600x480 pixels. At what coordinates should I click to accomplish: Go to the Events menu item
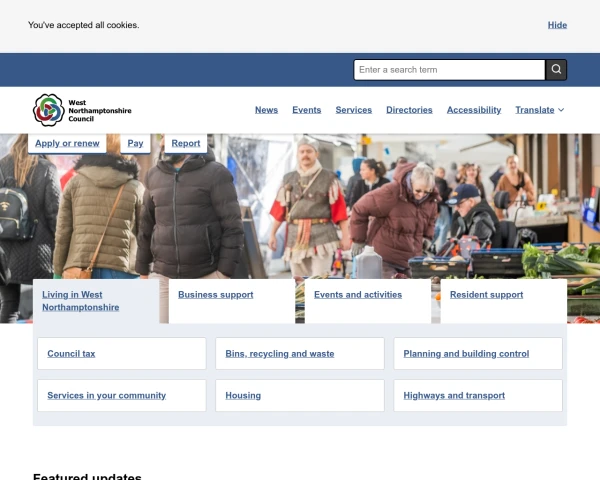[307, 110]
